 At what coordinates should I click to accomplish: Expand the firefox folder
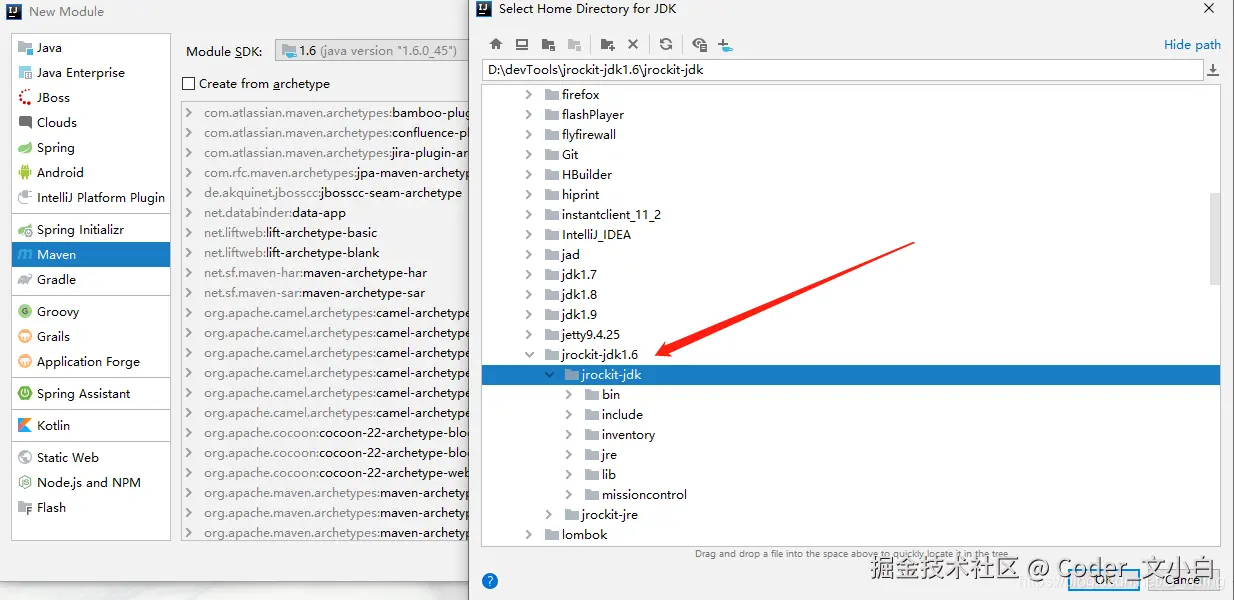click(530, 95)
